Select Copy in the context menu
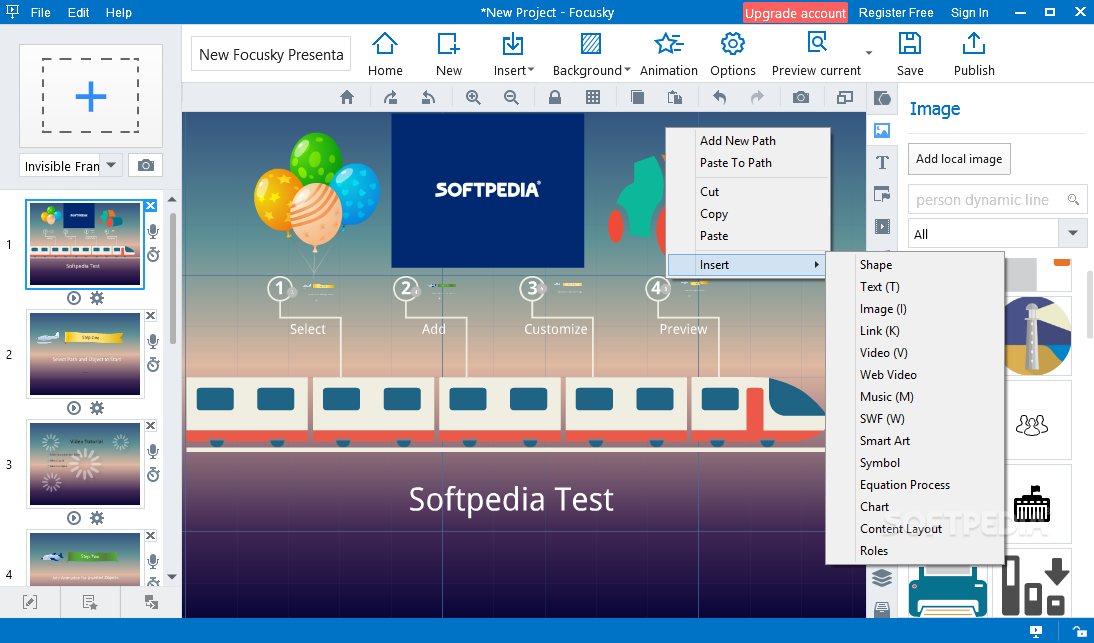The width and height of the screenshot is (1094, 643). point(748,213)
